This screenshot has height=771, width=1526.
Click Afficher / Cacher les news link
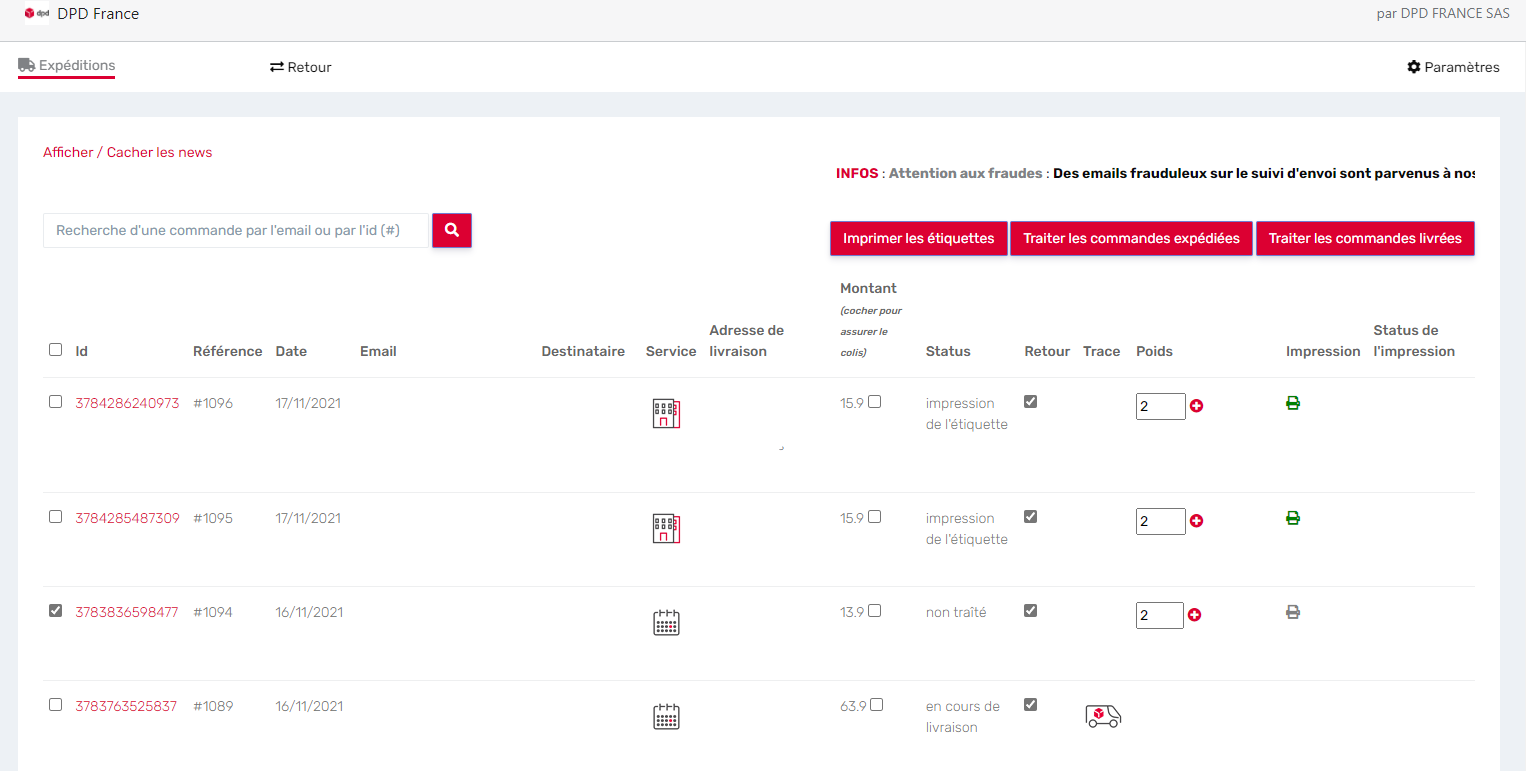click(128, 153)
